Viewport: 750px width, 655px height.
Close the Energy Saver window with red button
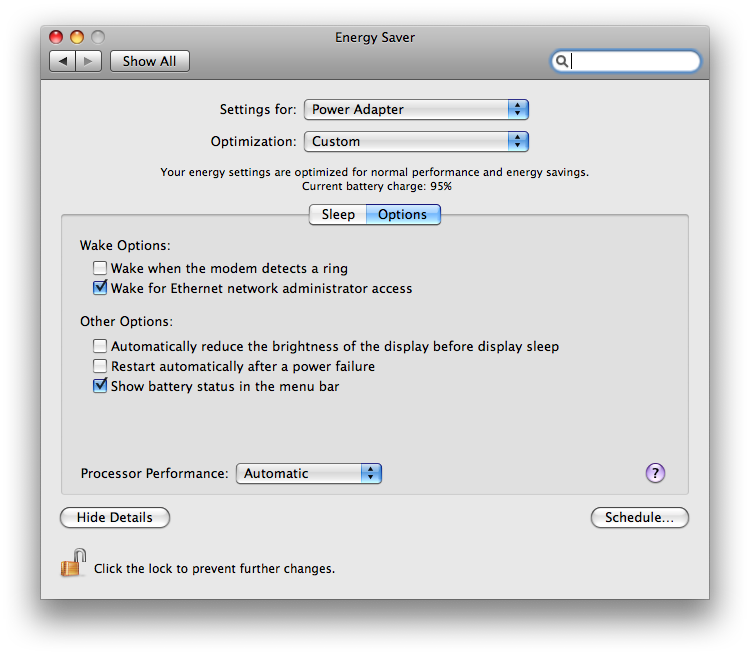tap(56, 37)
